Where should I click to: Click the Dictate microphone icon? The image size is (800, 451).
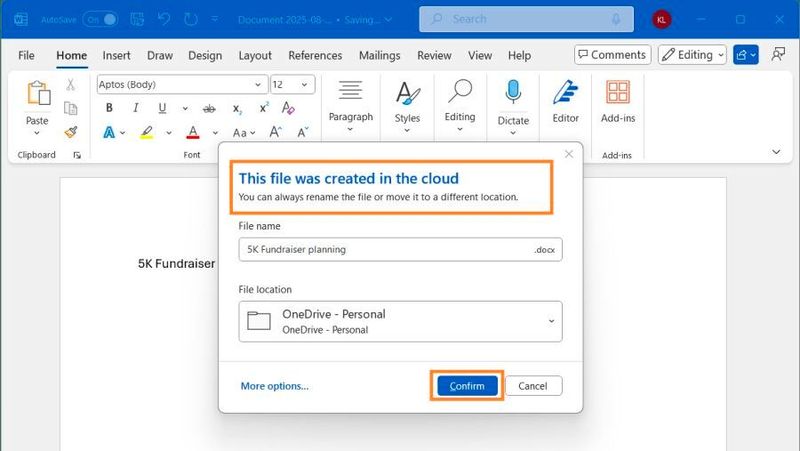point(513,93)
